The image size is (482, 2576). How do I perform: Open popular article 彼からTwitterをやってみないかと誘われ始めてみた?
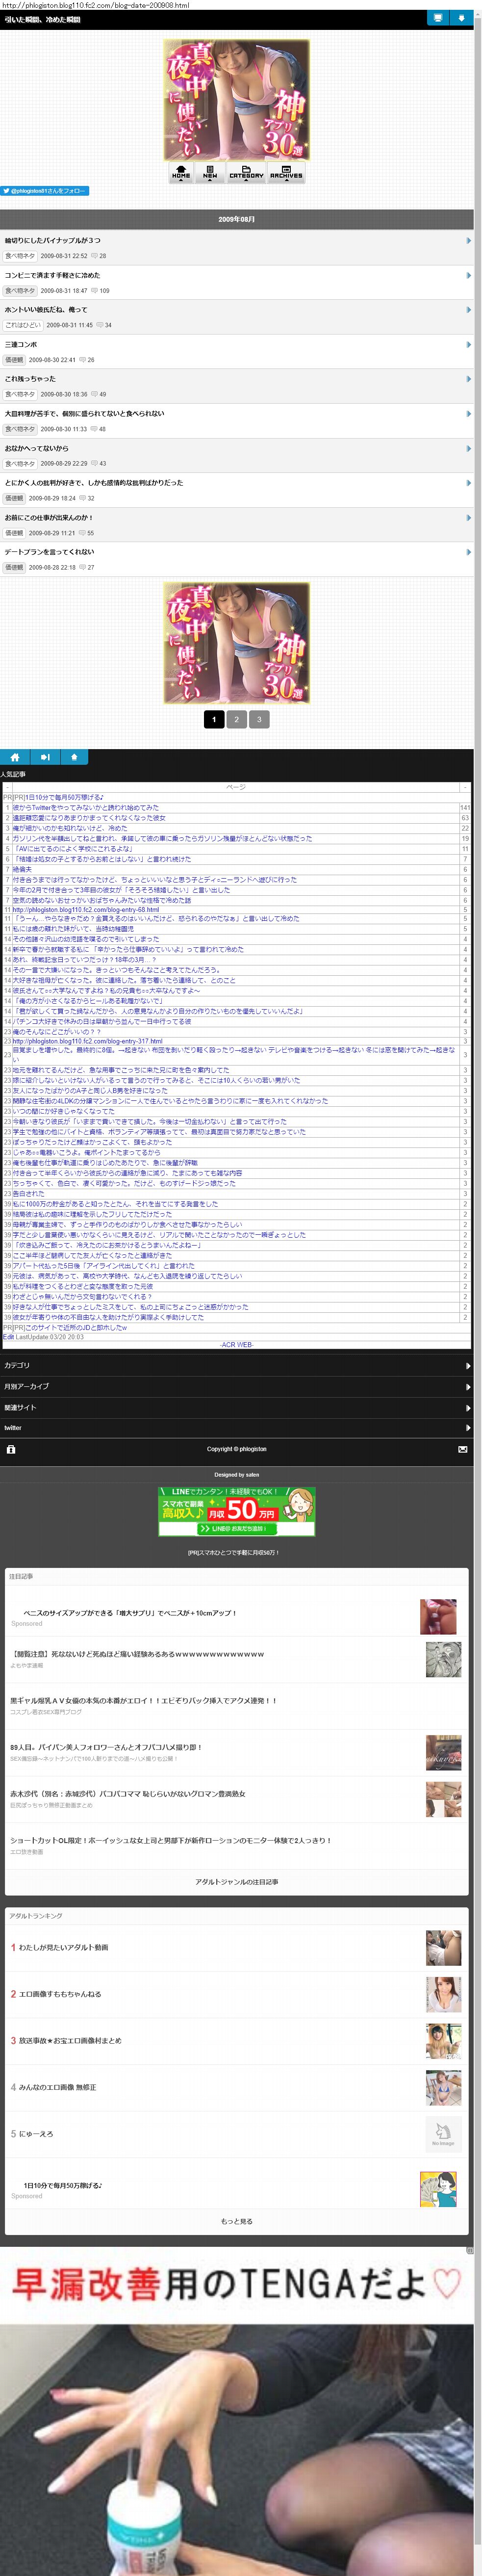click(x=85, y=807)
